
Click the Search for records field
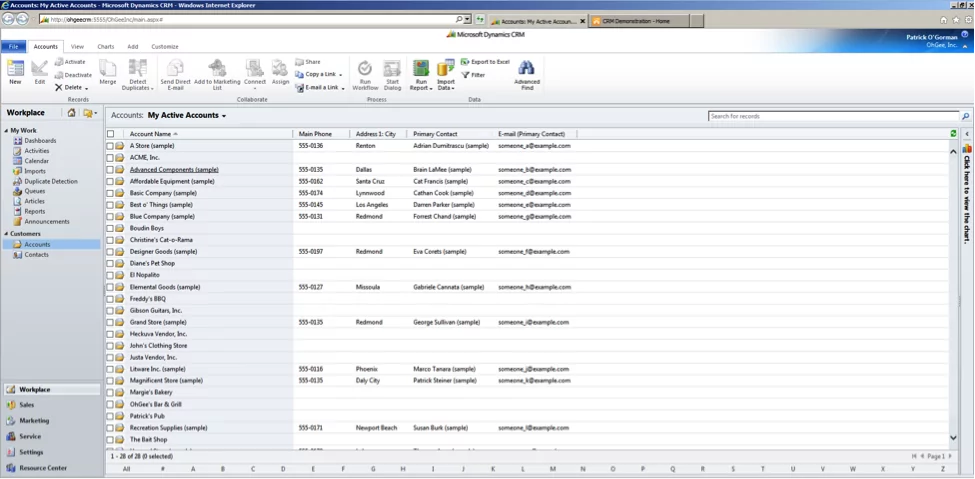[834, 116]
